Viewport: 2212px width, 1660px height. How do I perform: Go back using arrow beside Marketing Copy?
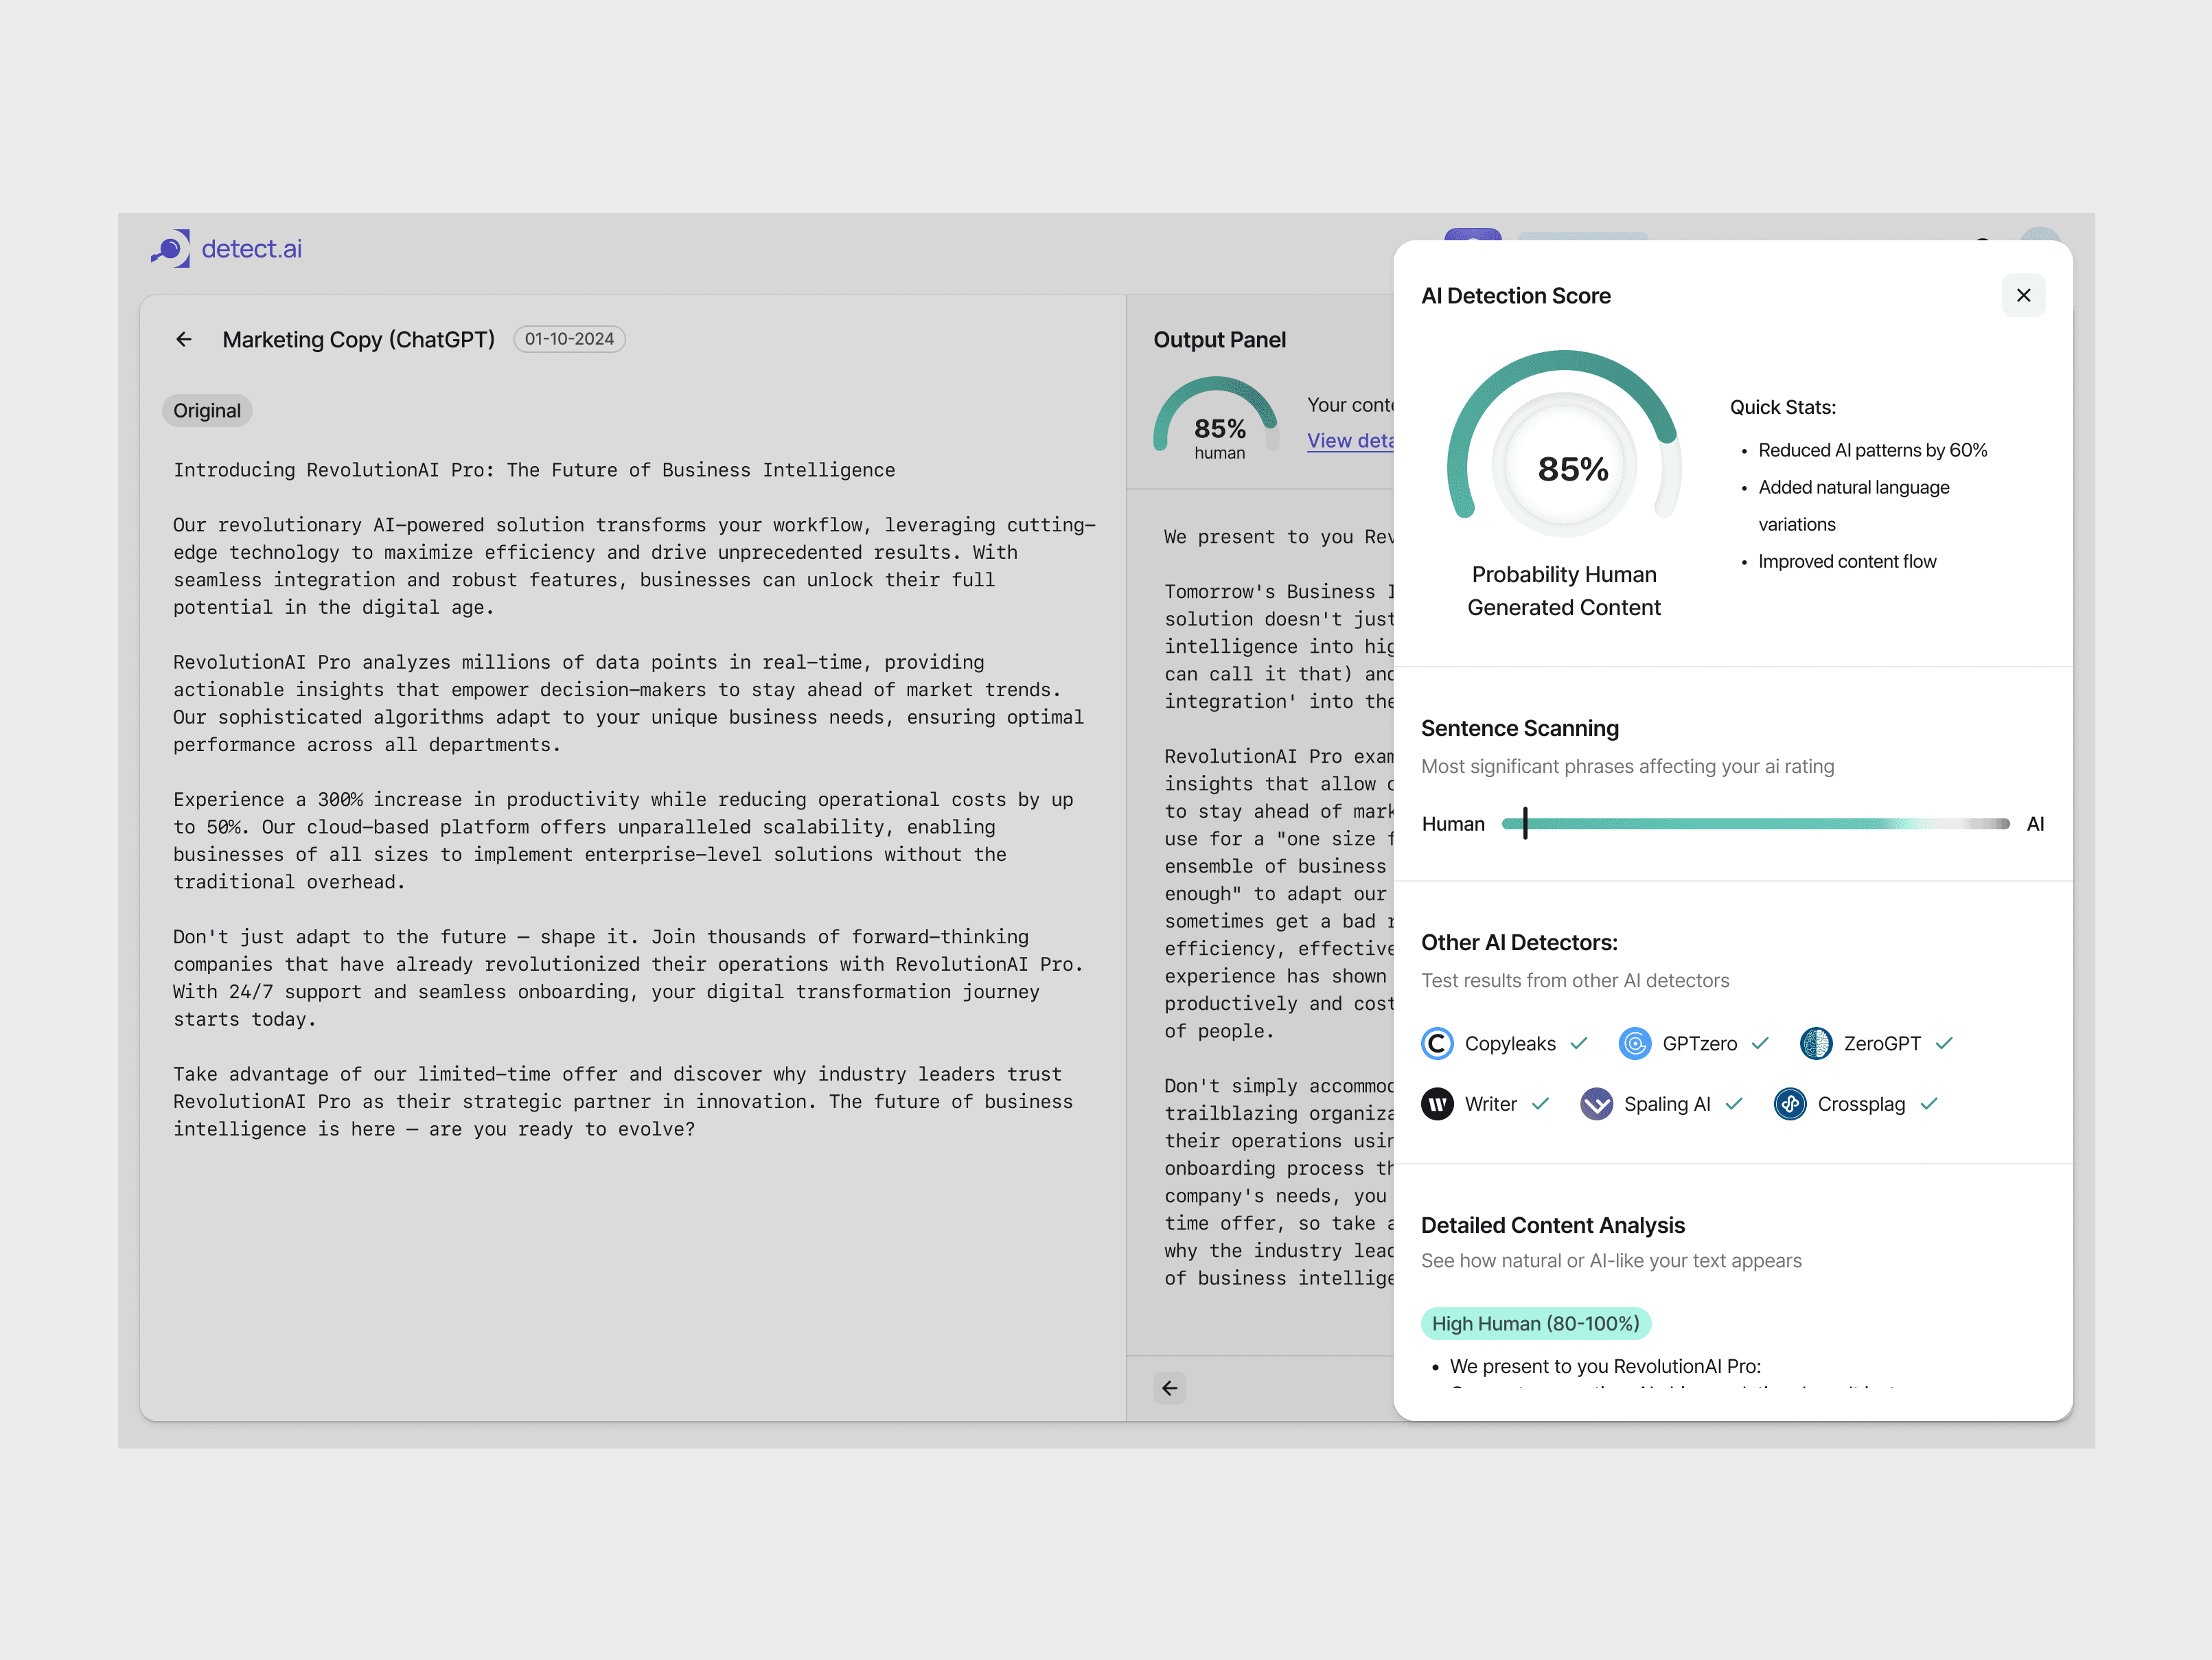coord(184,339)
